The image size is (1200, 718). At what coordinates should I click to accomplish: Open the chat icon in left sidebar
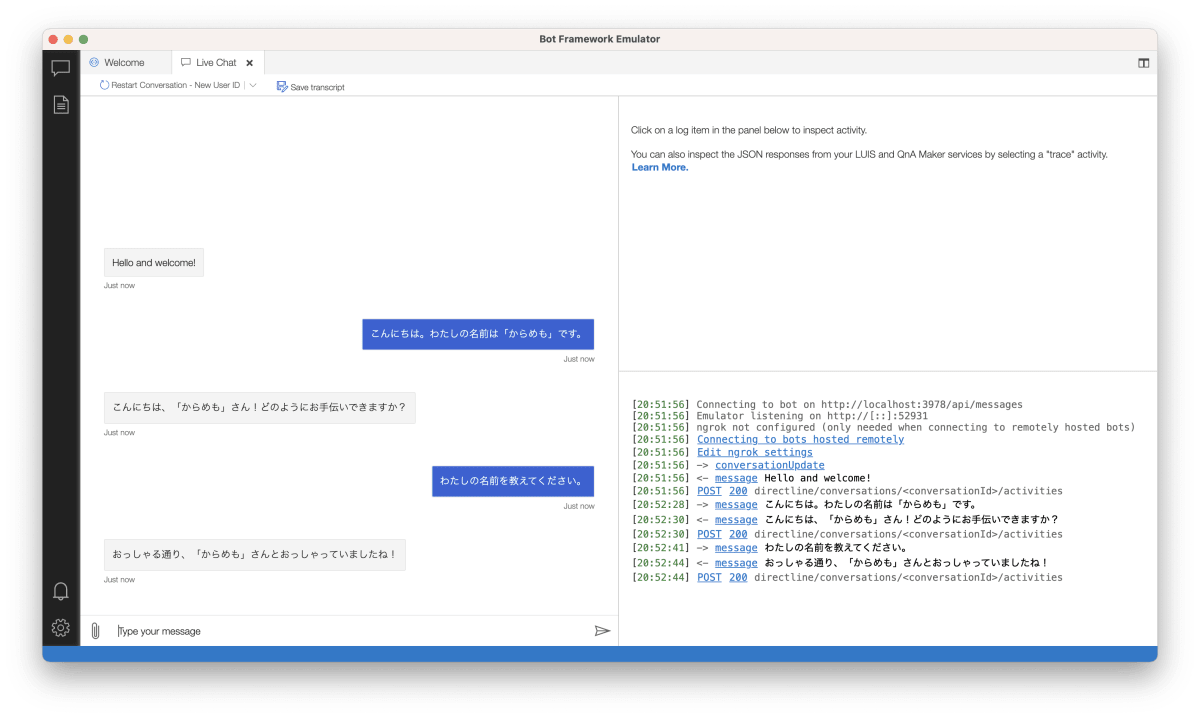tap(61, 68)
